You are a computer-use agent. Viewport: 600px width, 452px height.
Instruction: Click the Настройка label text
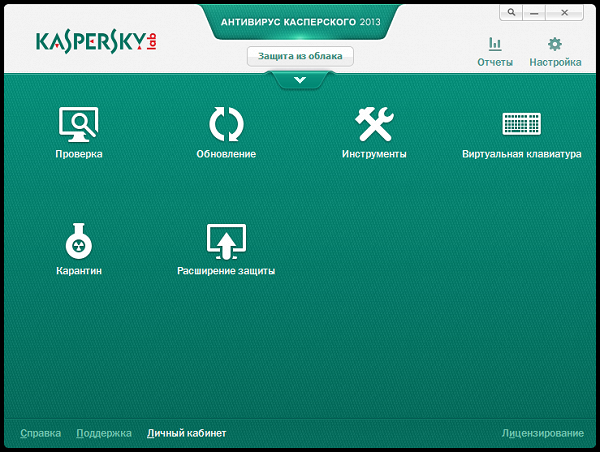coord(555,62)
